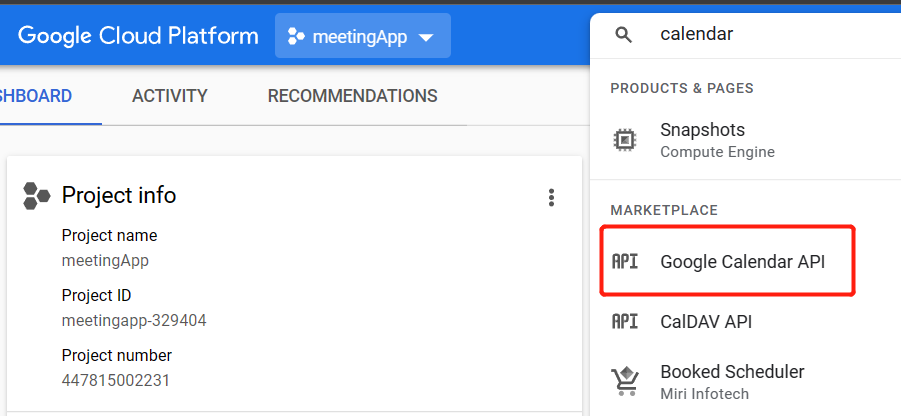Screen dimensions: 901x416
Task: Select CalDAV API from Marketplace results
Action: click(706, 322)
